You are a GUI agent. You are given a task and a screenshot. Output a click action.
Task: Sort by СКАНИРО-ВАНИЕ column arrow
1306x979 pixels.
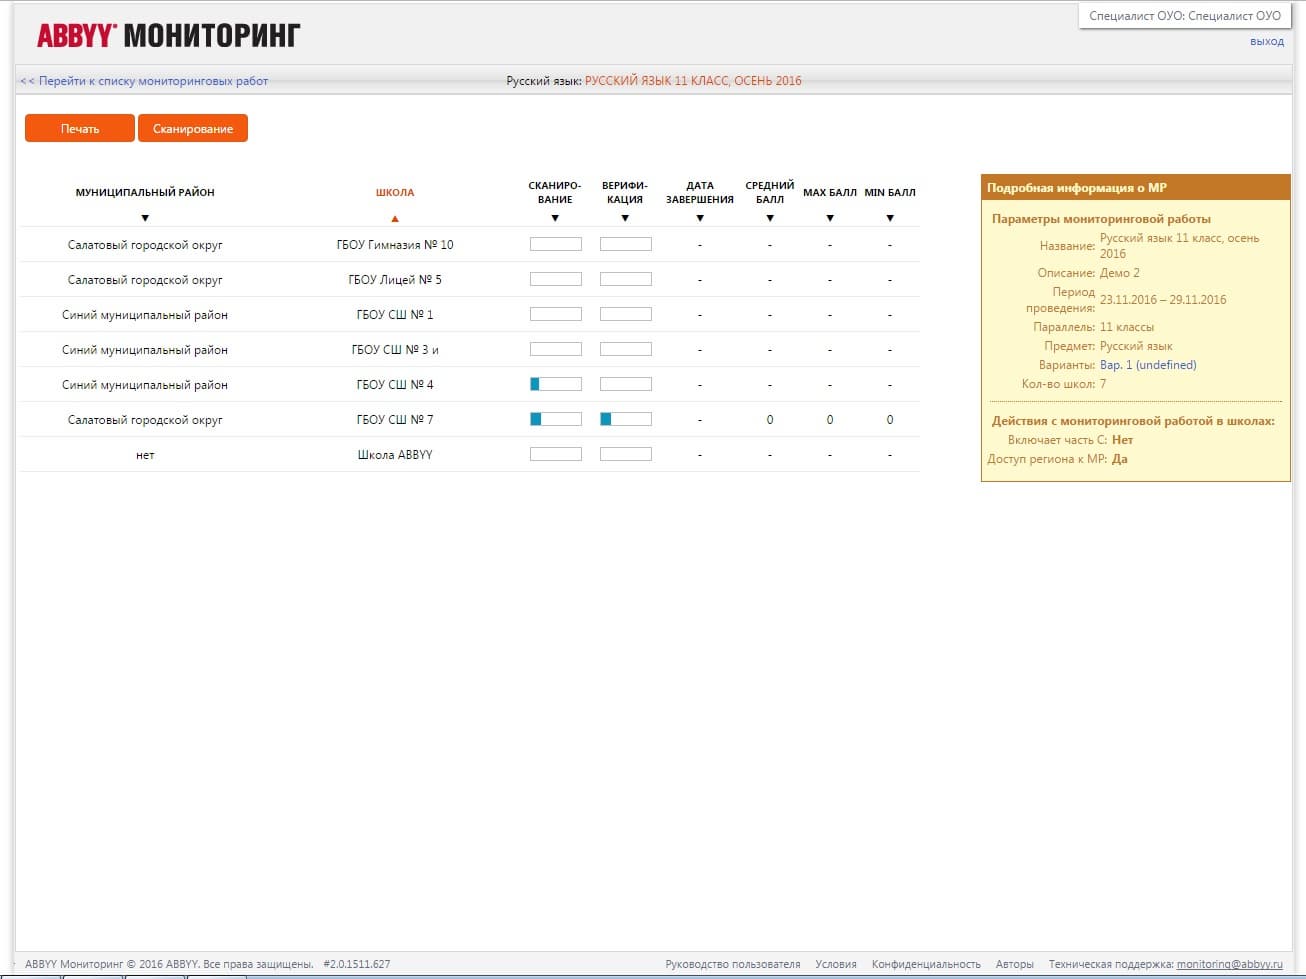(555, 218)
